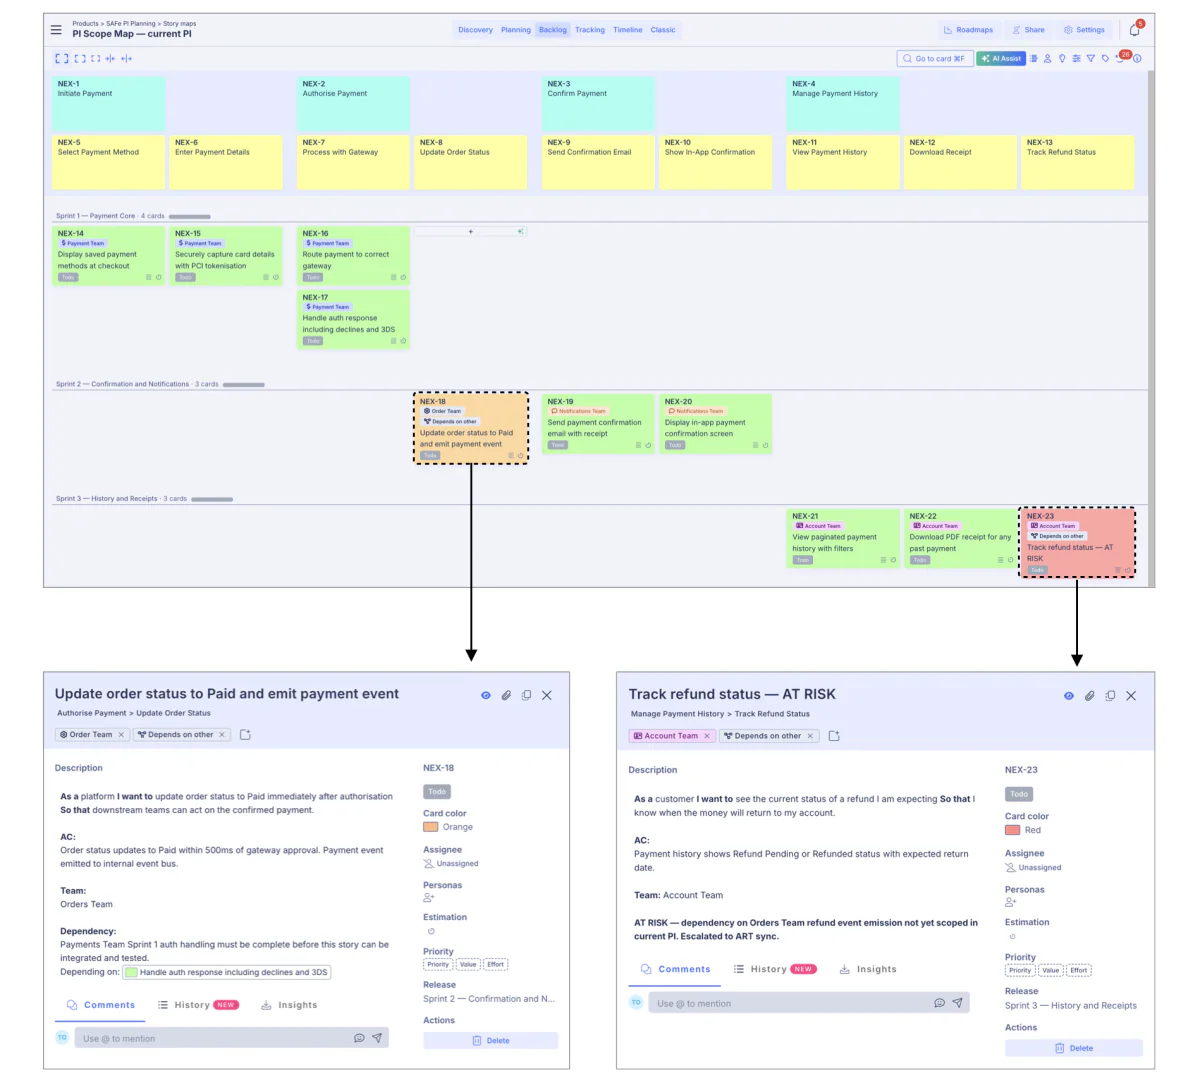
Task: Select the Backlog view tab
Action: tap(553, 30)
